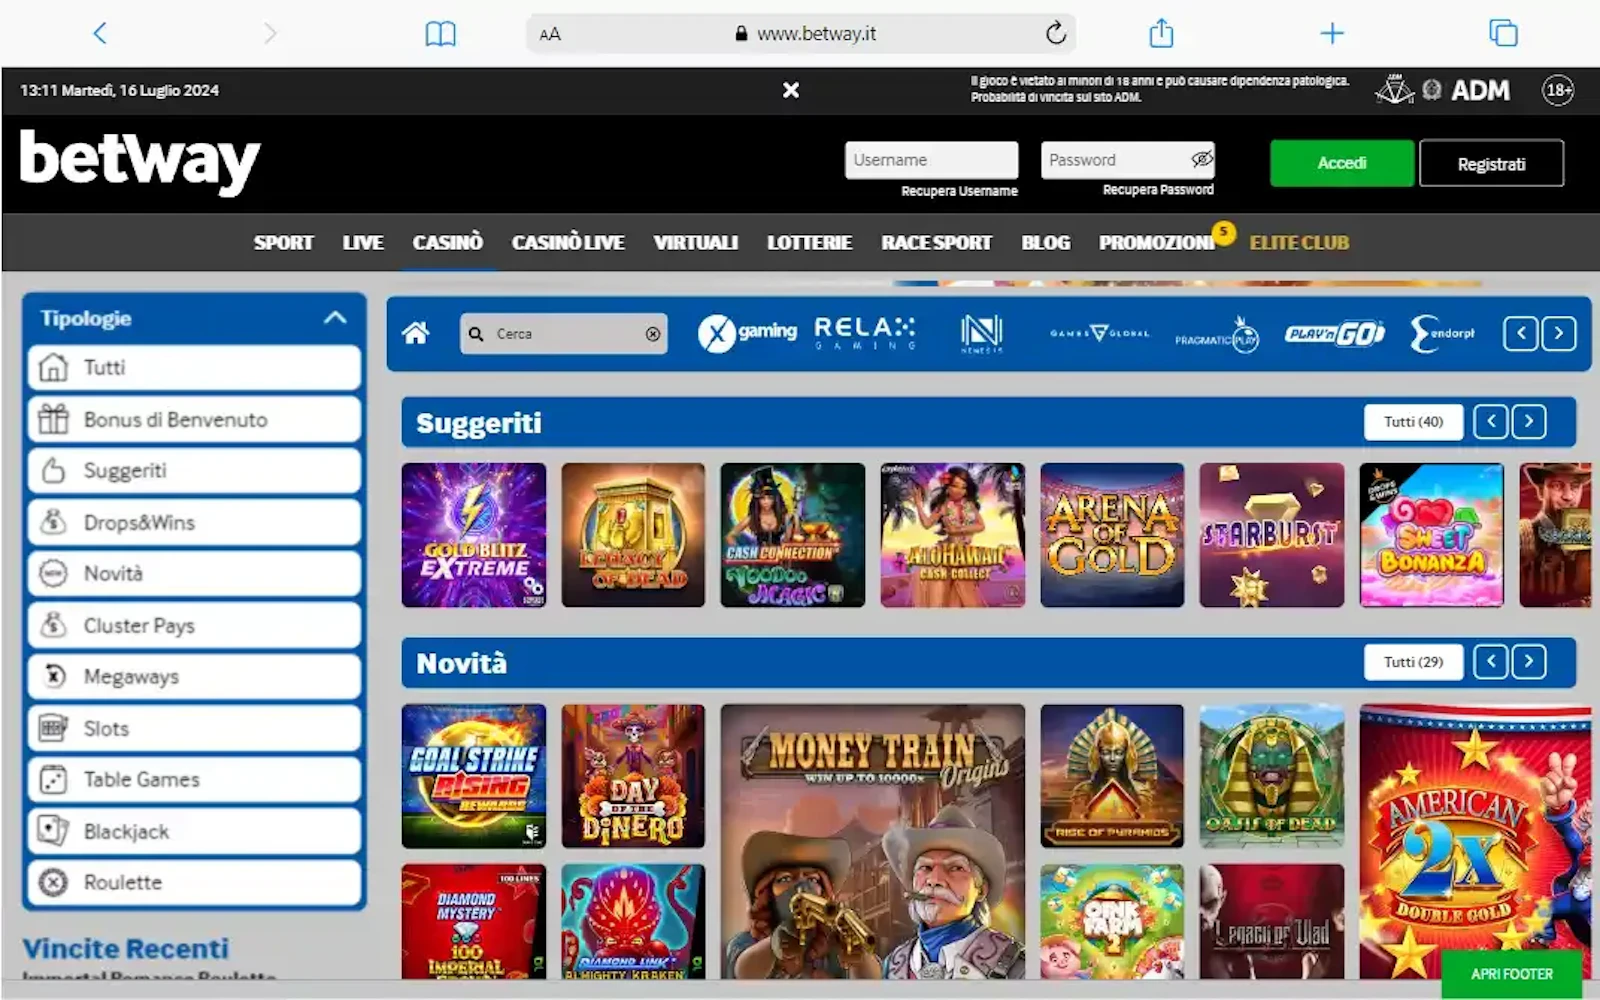Image resolution: width=1600 pixels, height=1000 pixels.
Task: Select the Relax Gaming provider logo
Action: [864, 333]
